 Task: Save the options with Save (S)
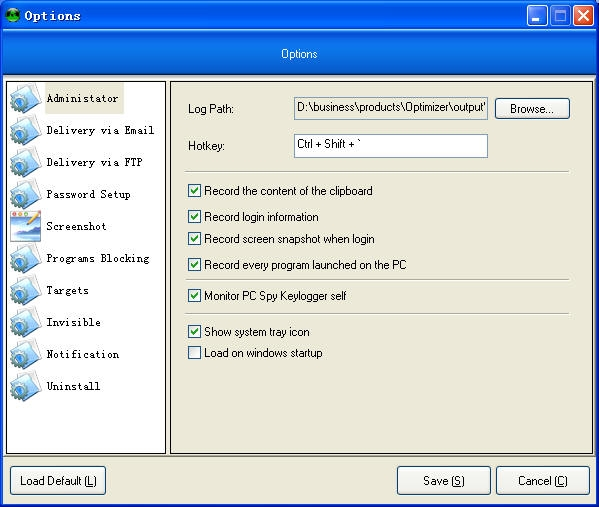click(x=444, y=481)
